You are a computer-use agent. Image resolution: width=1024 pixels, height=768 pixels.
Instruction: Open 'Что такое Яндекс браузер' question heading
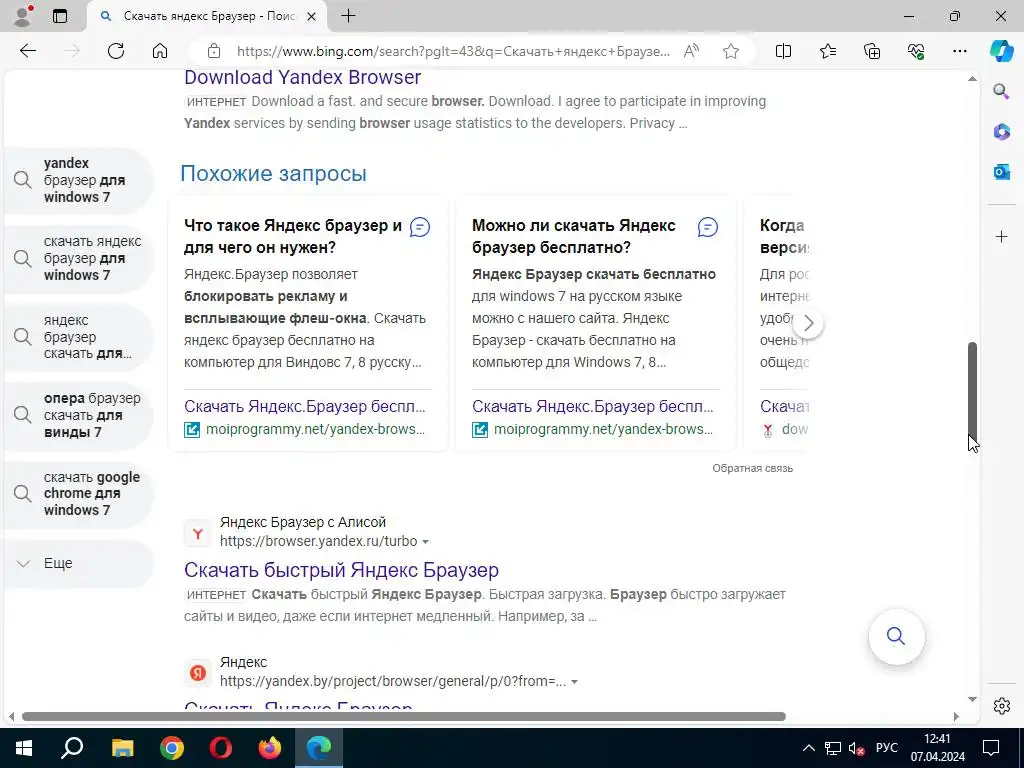[293, 236]
